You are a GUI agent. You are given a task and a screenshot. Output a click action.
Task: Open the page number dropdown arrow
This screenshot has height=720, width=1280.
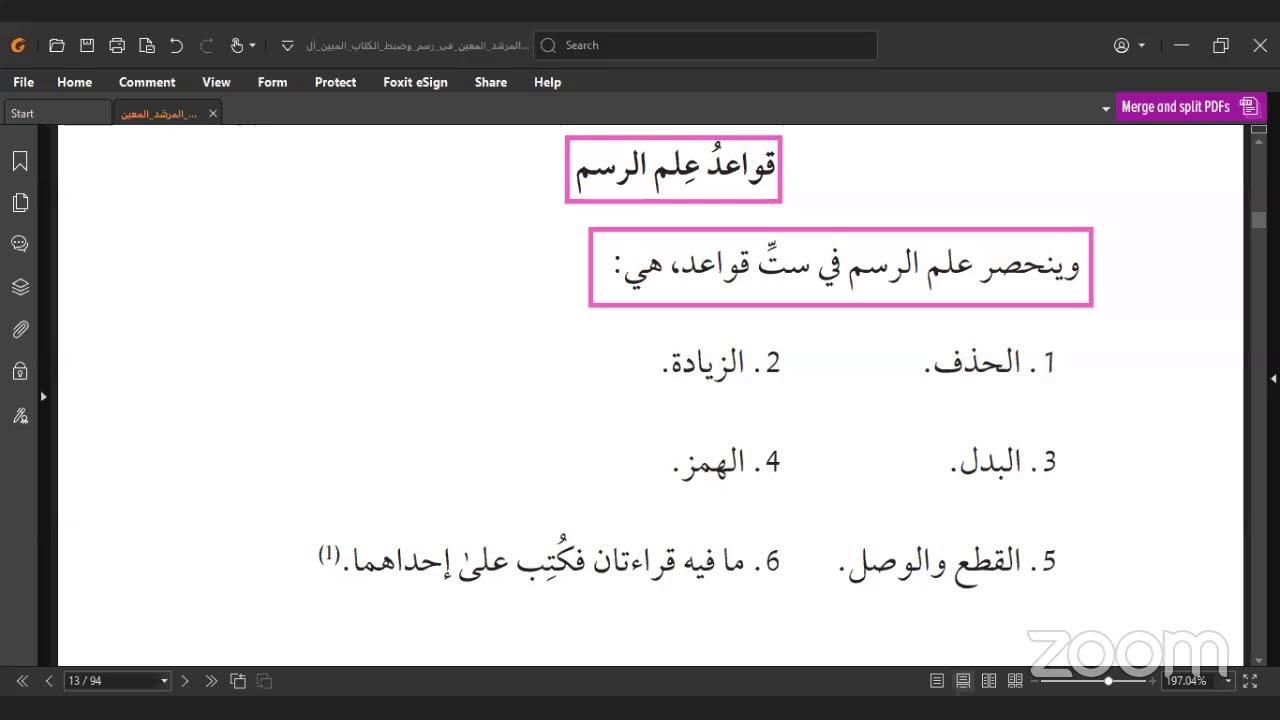pos(164,681)
